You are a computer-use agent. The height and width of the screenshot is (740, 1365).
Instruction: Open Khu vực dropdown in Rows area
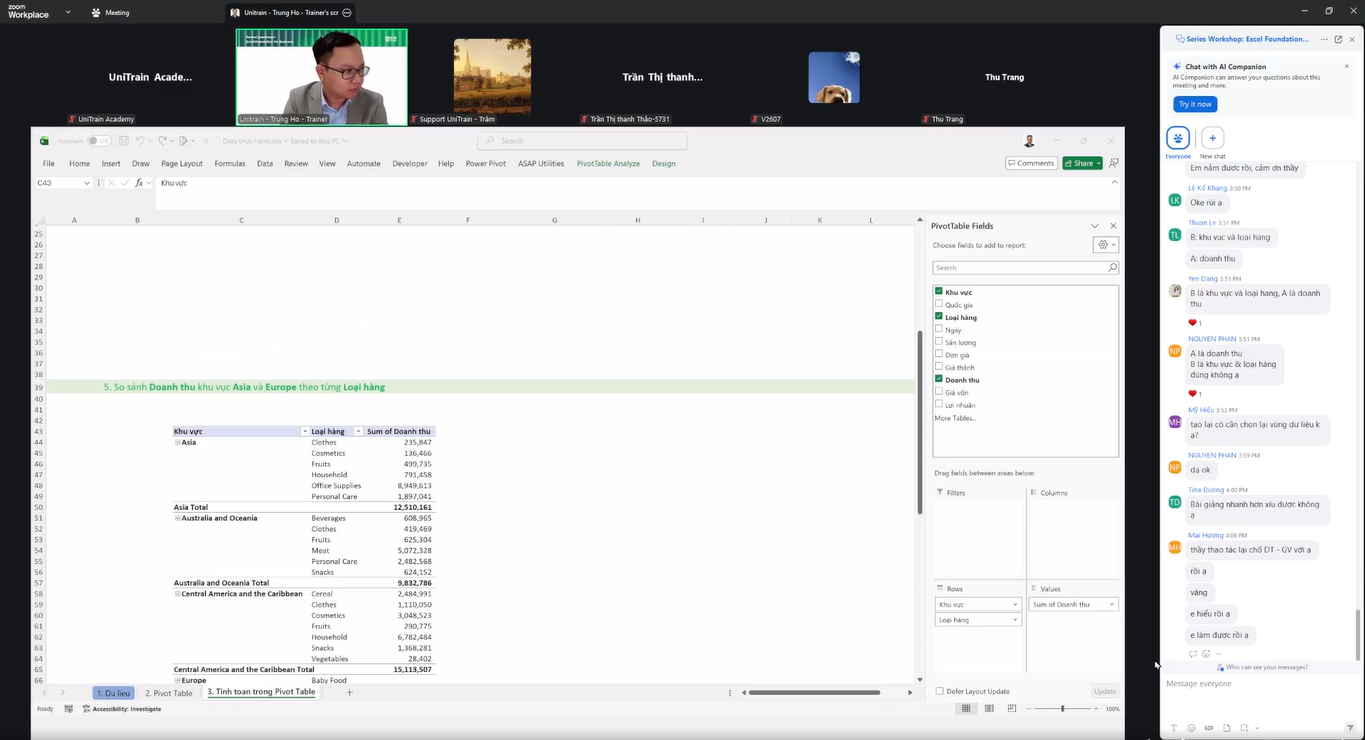(x=1015, y=605)
